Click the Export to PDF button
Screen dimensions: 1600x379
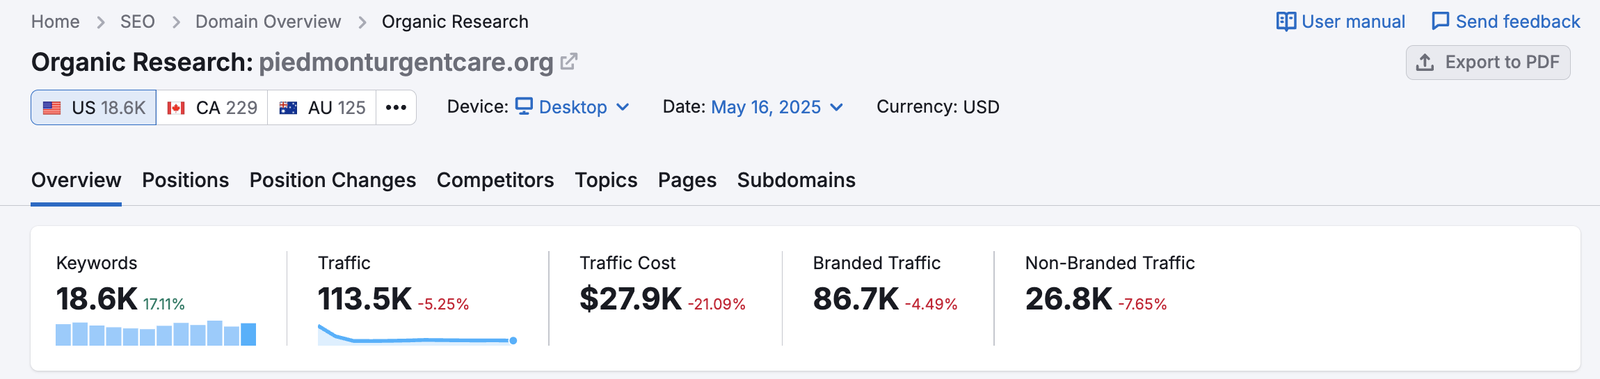point(1488,62)
